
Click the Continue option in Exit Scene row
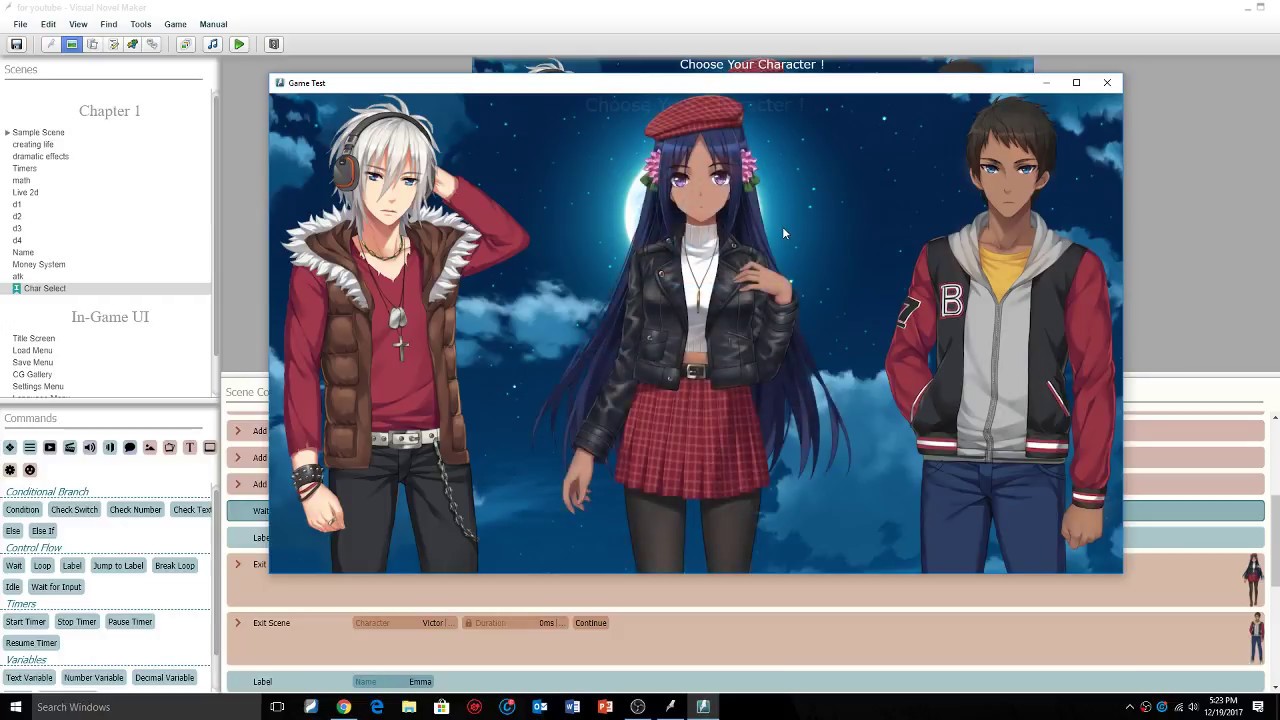tap(591, 623)
